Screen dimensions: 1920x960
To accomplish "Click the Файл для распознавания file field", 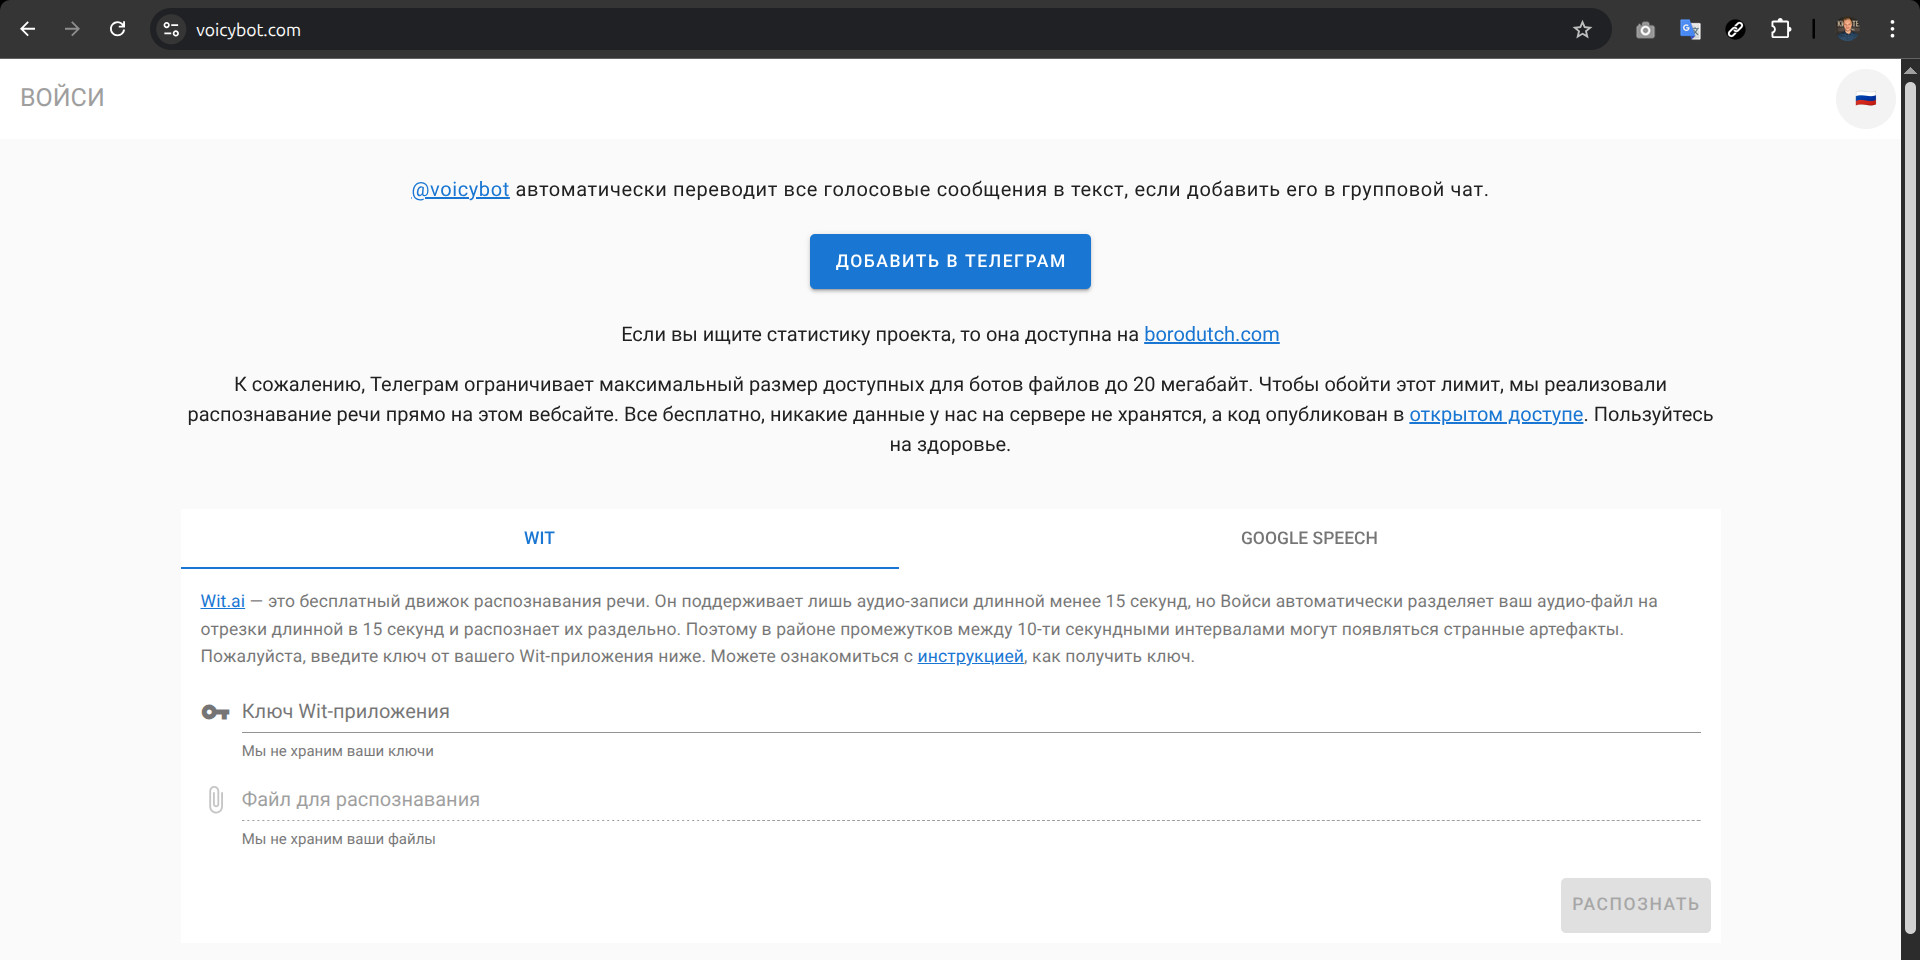I will [970, 800].
